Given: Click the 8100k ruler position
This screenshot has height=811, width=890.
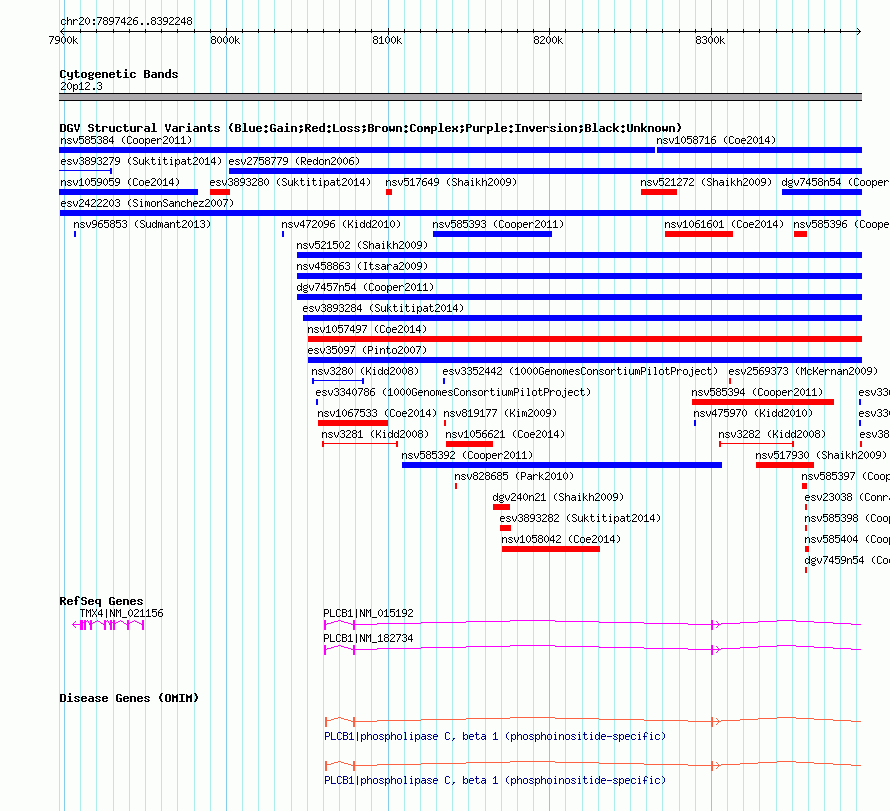Looking at the screenshot, I should (x=387, y=40).
